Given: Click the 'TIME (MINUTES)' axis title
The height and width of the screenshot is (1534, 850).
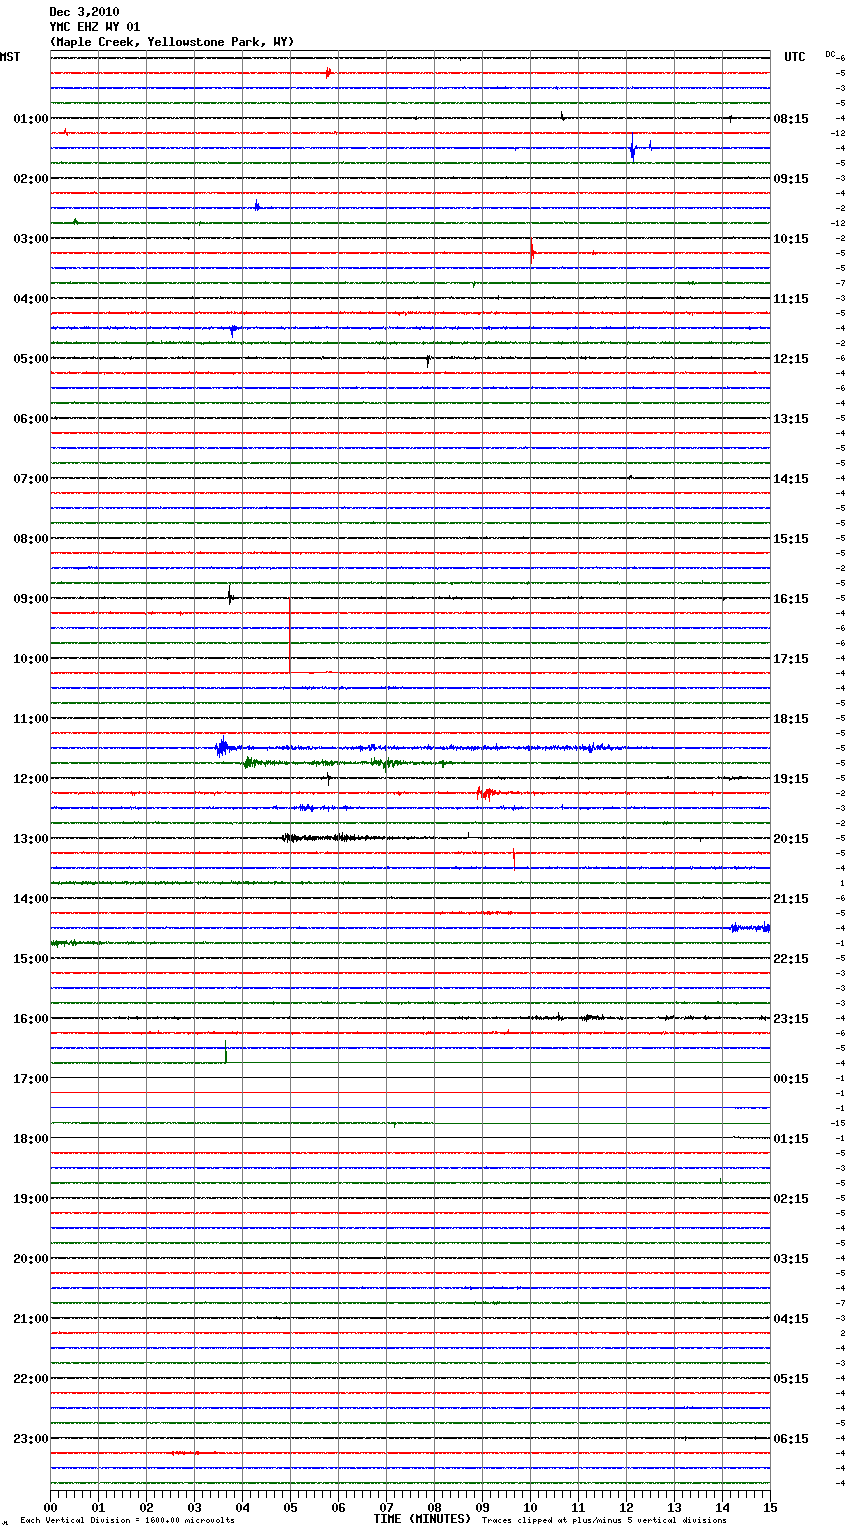Looking at the screenshot, I should click(x=422, y=1519).
